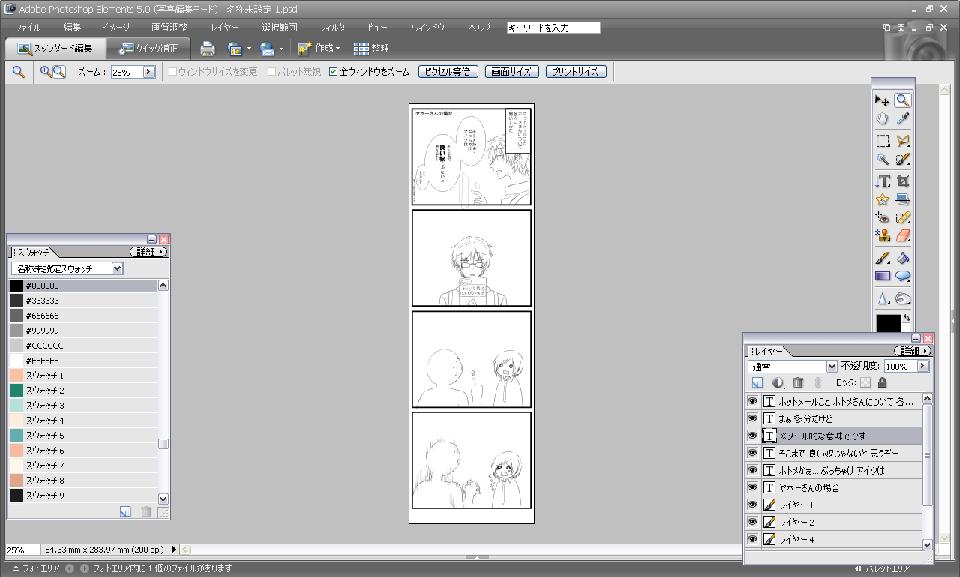The width and height of the screenshot is (960, 577).
Task: Hide the selected text layer via eye
Action: coord(752,436)
